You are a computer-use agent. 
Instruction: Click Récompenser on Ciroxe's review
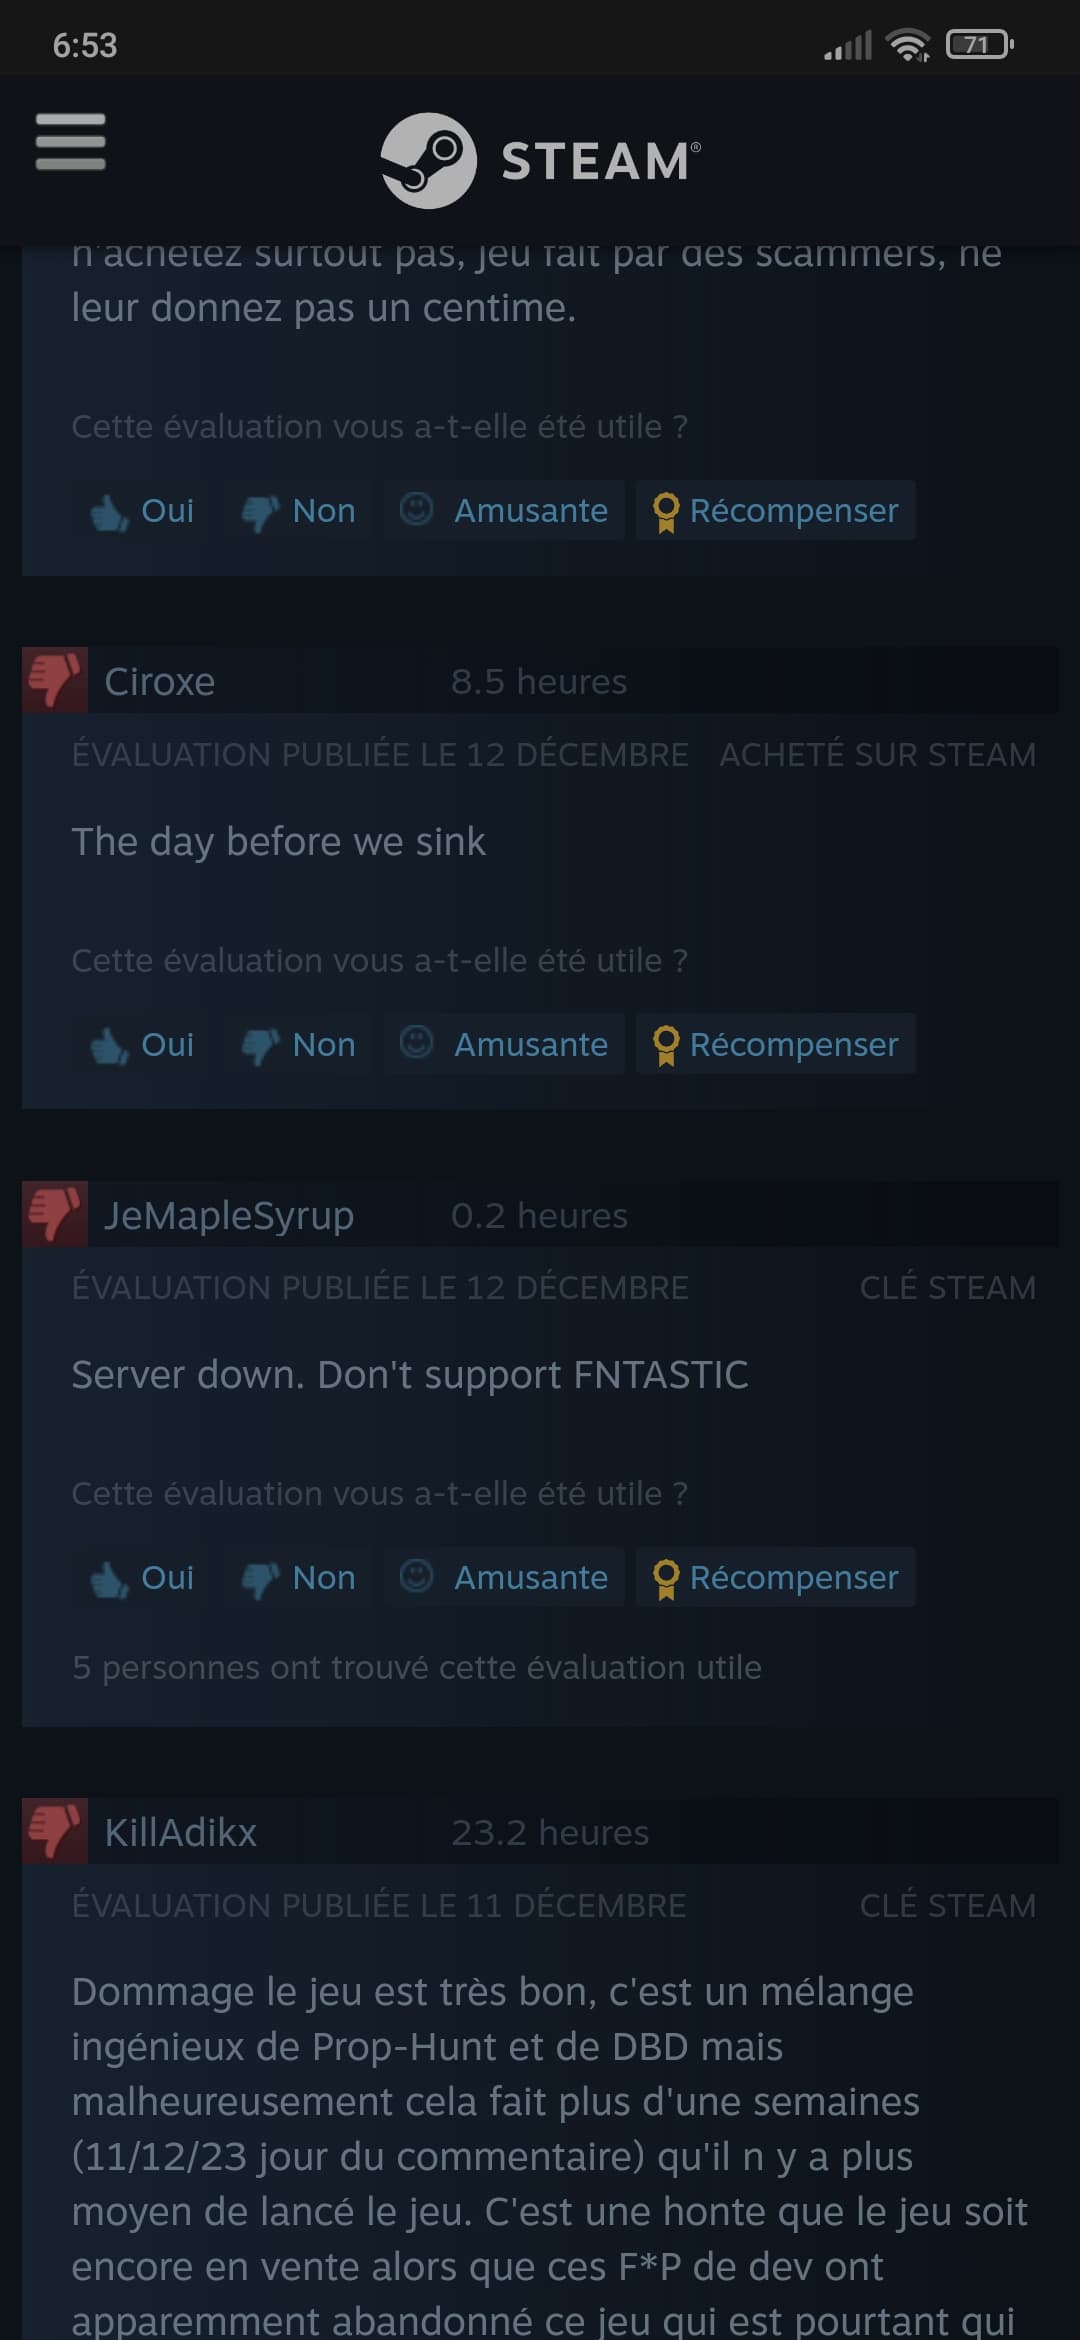coord(776,1044)
